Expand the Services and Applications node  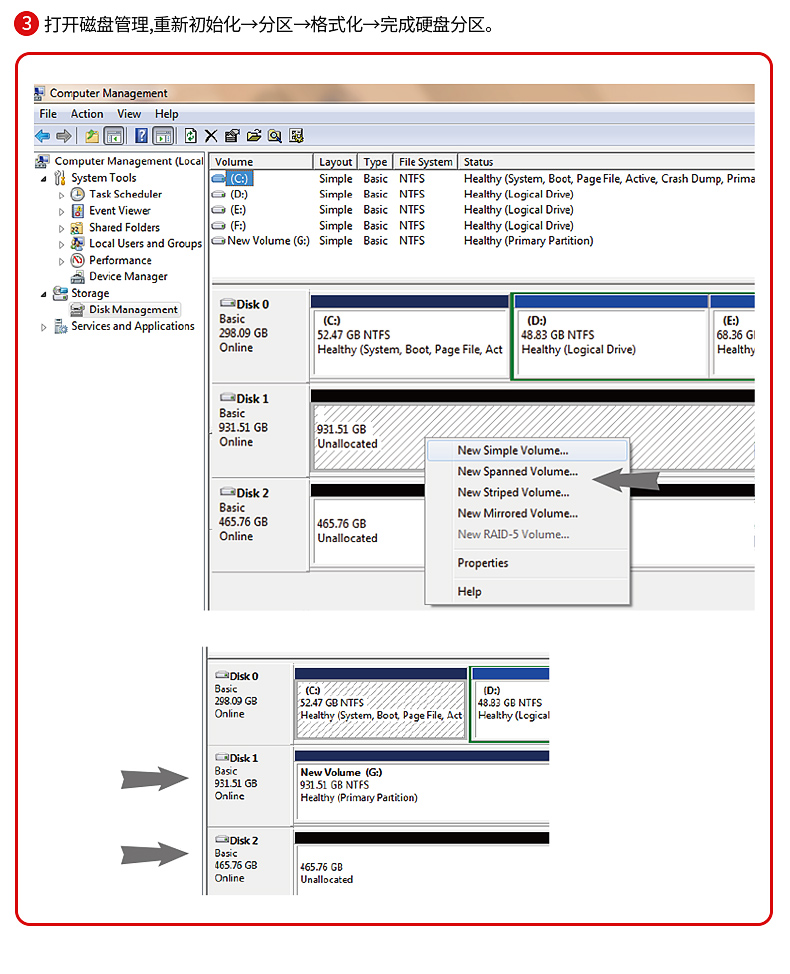click(43, 327)
